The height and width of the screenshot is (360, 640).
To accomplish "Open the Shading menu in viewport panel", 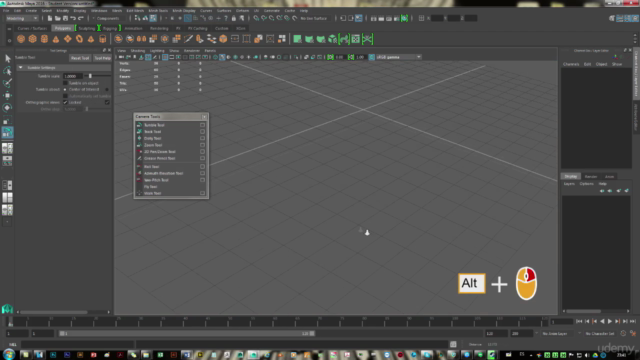I will (138, 51).
